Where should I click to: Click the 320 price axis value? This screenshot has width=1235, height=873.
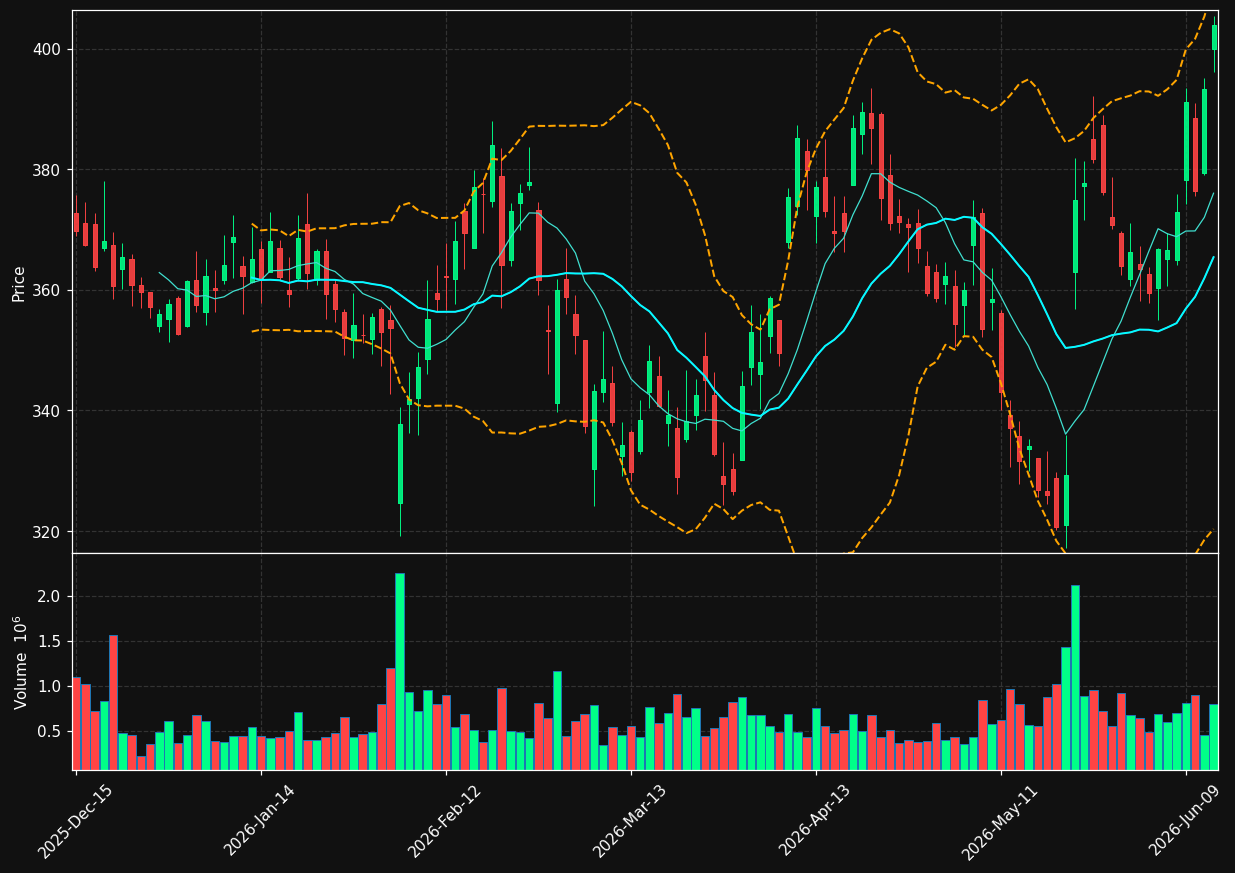coord(48,532)
